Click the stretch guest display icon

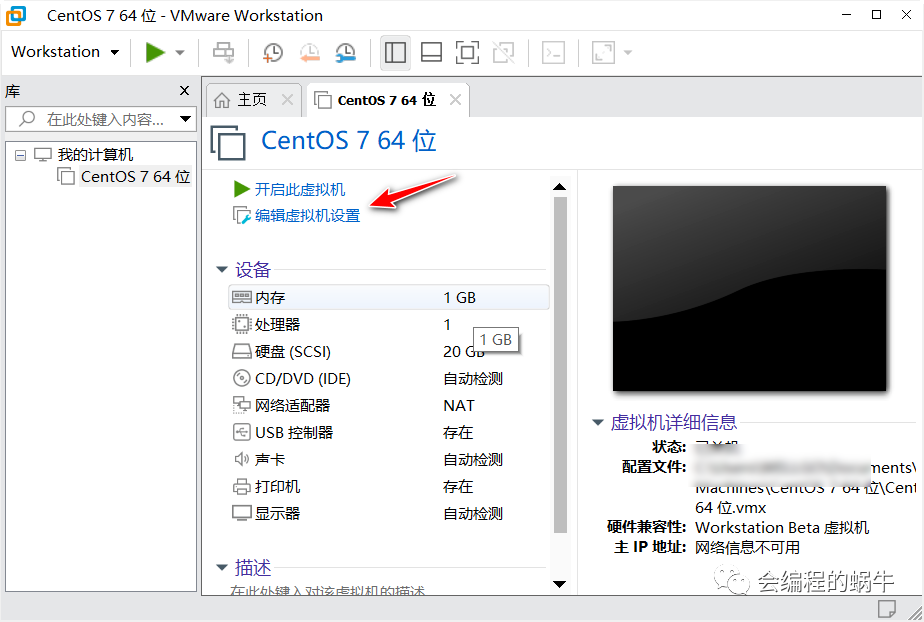[x=603, y=52]
